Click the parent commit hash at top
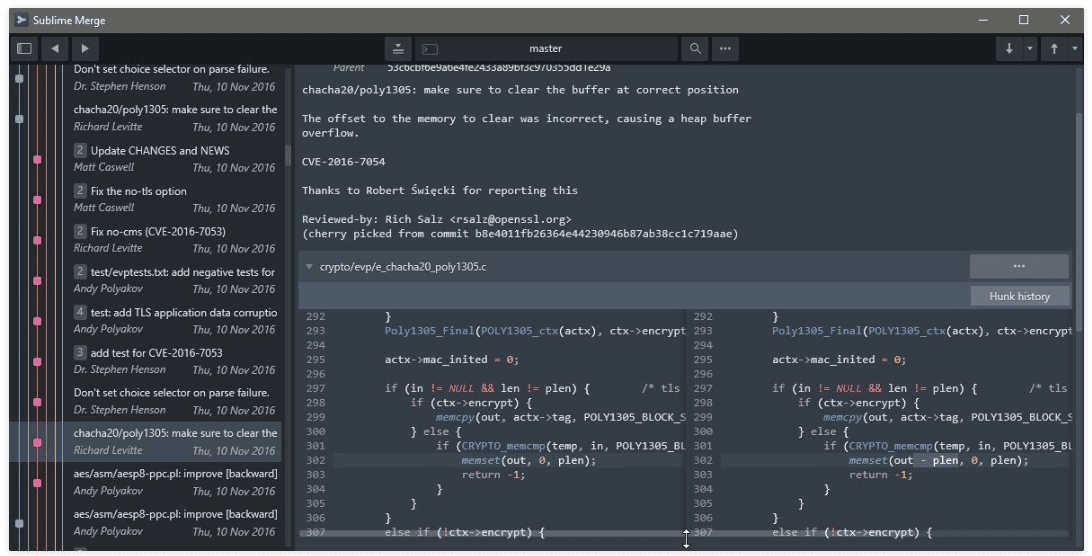The image size is (1092, 556). (499, 68)
